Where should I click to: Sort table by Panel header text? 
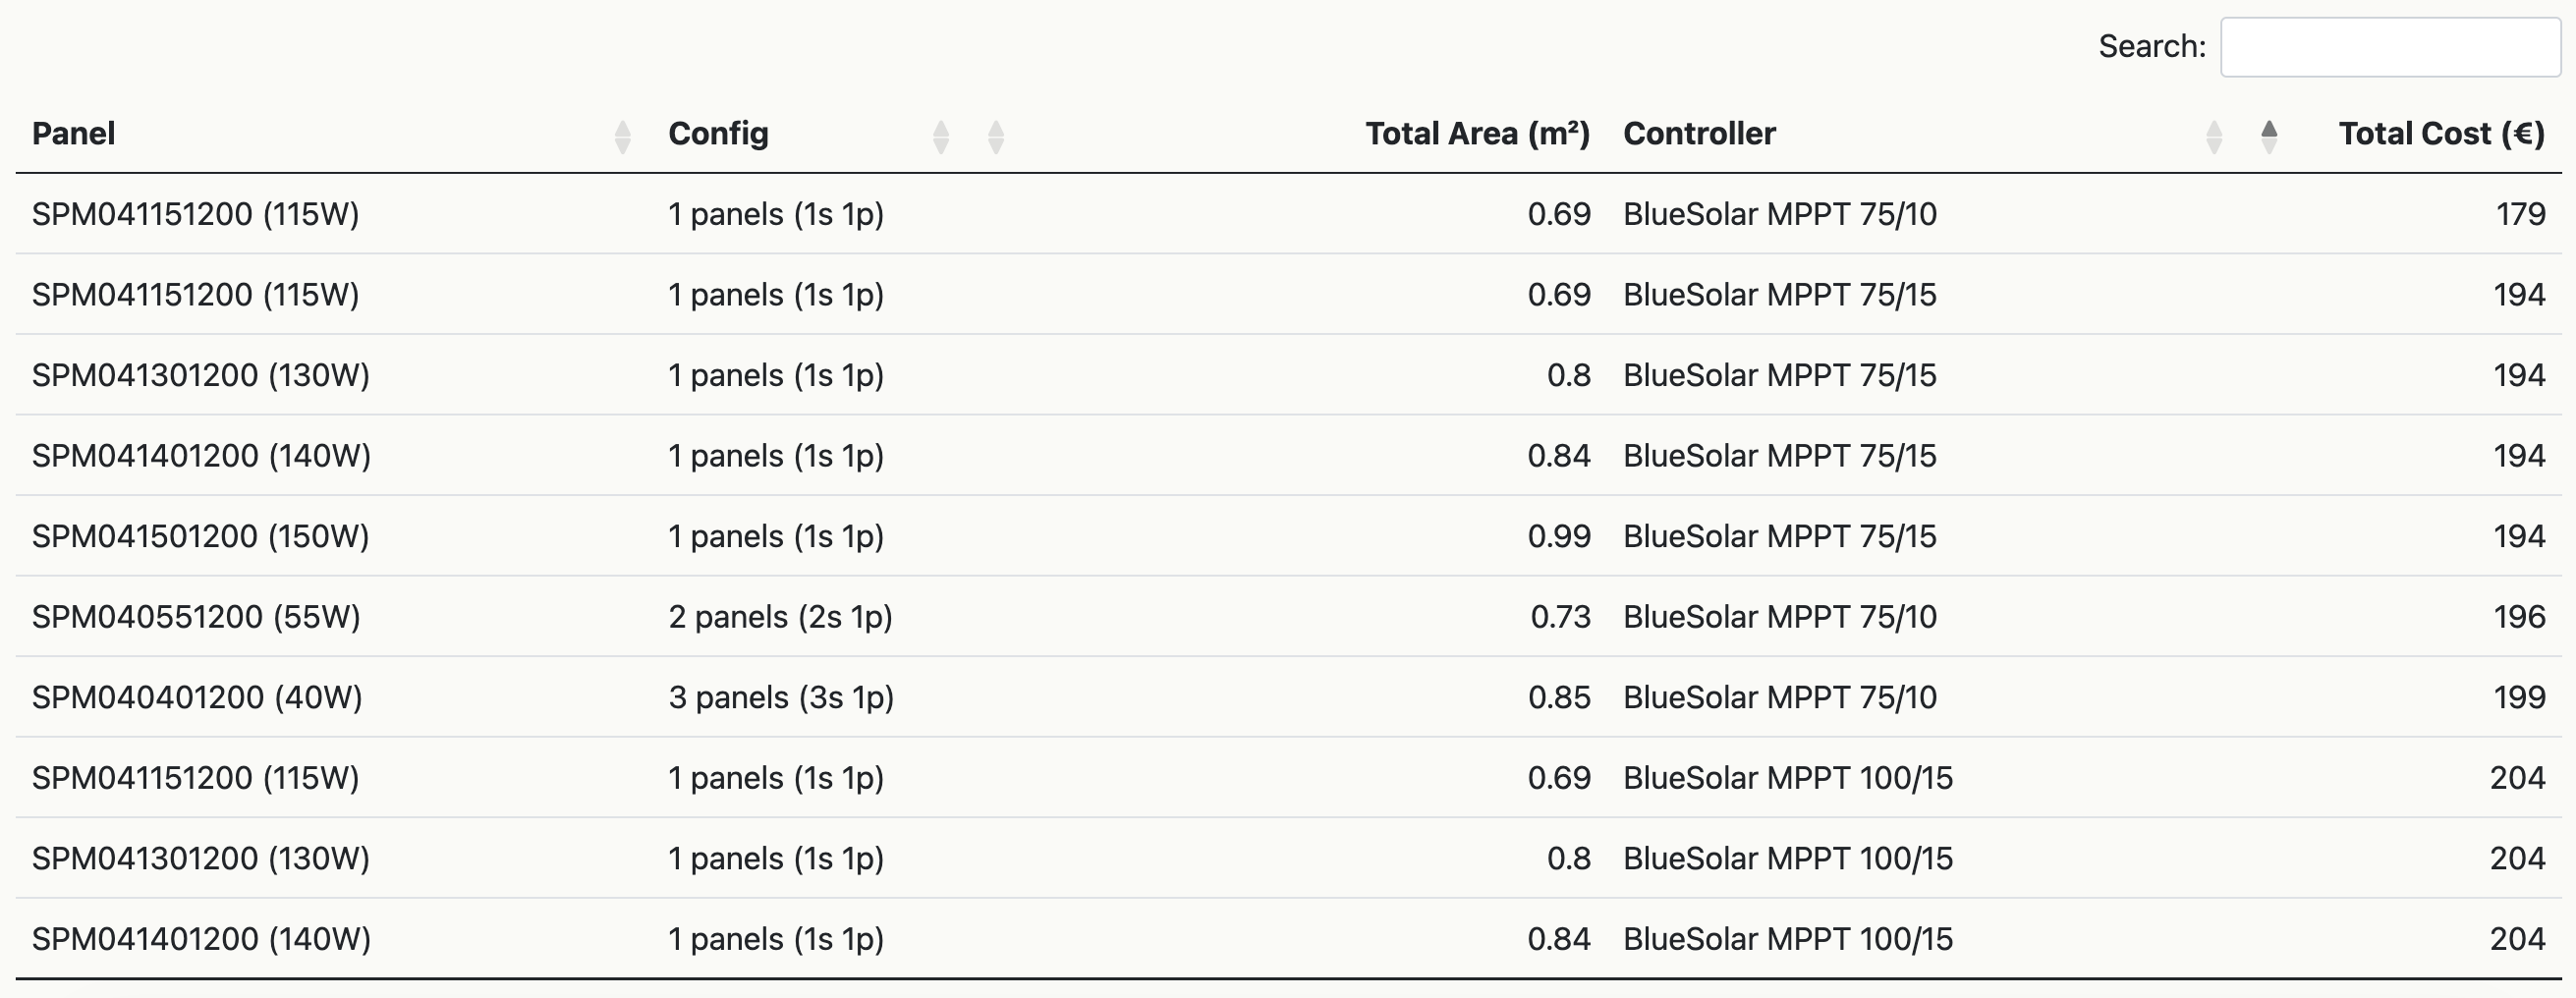pos(74,134)
